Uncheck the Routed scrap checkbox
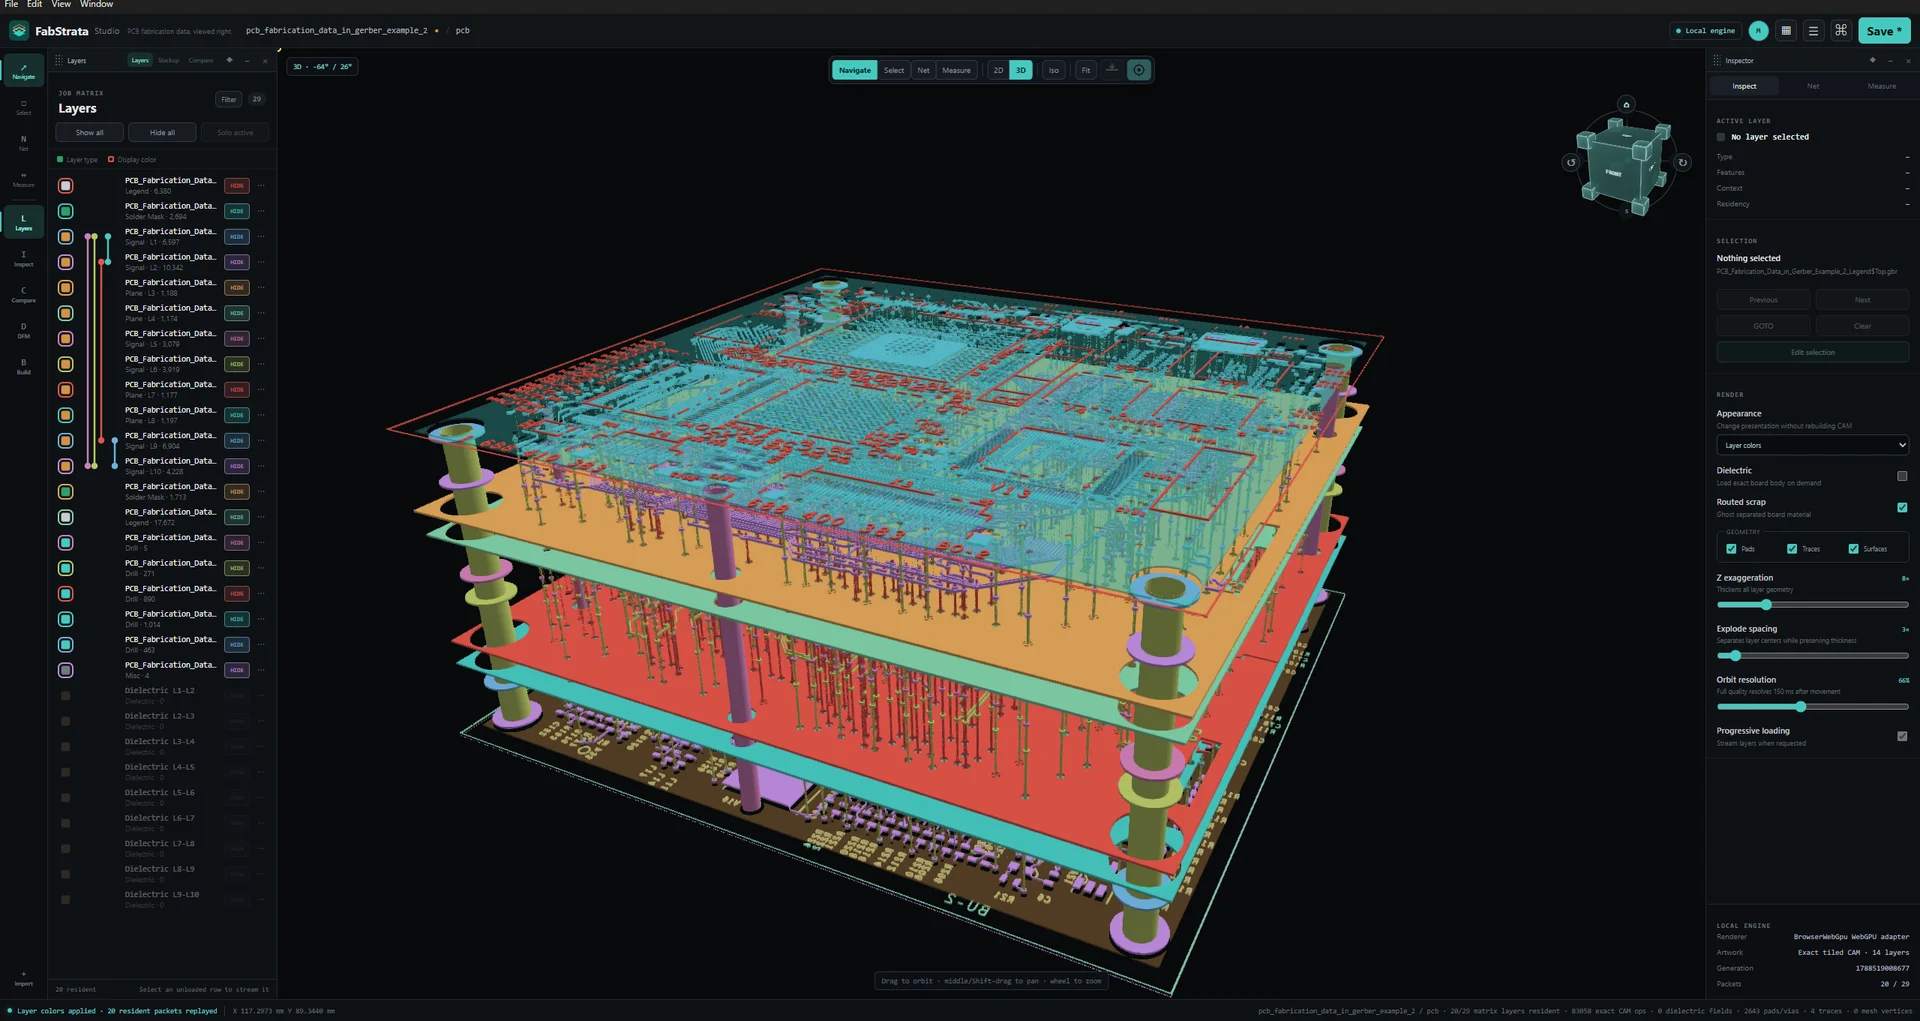The width and height of the screenshot is (1920, 1021). pyautogui.click(x=1902, y=508)
